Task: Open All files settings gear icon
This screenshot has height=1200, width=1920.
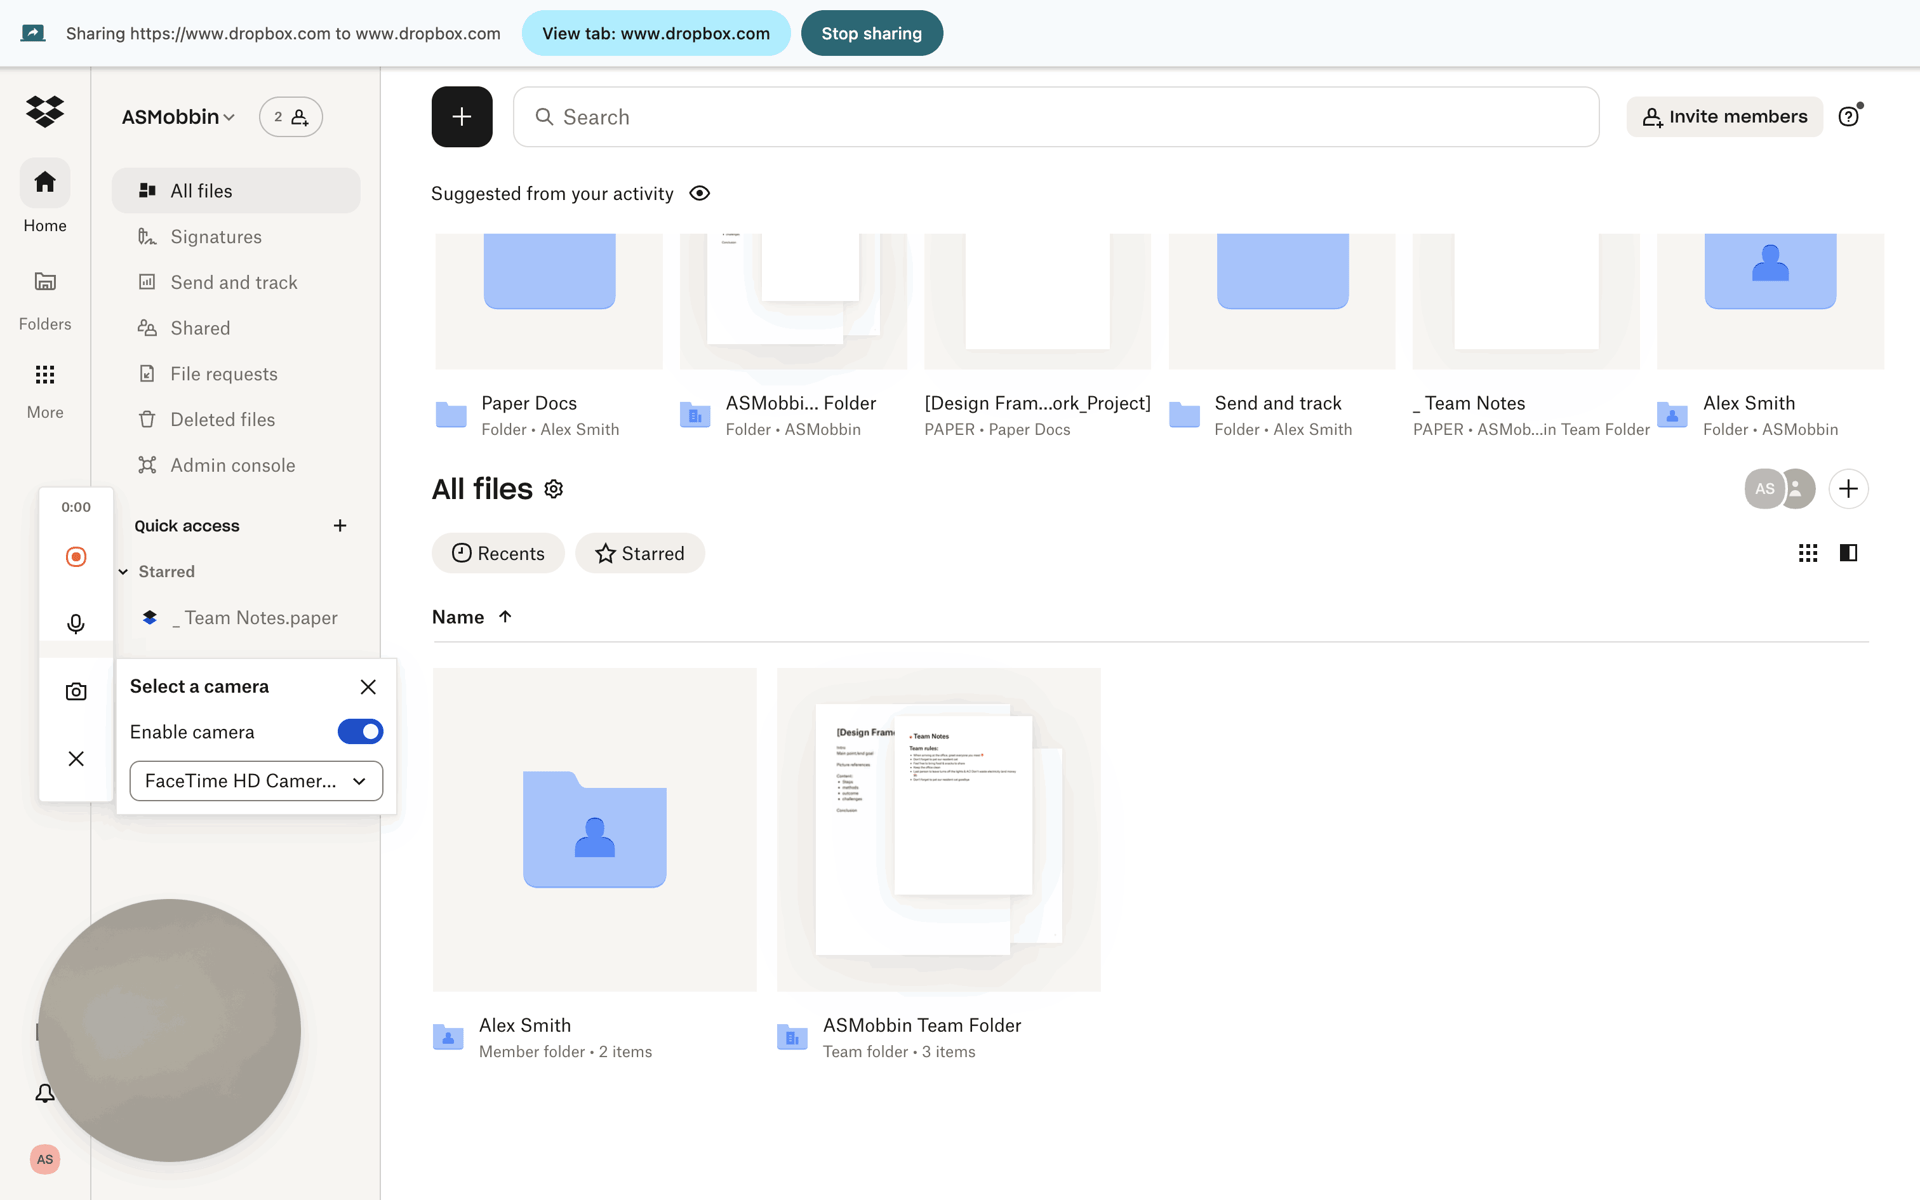Action: 554,489
